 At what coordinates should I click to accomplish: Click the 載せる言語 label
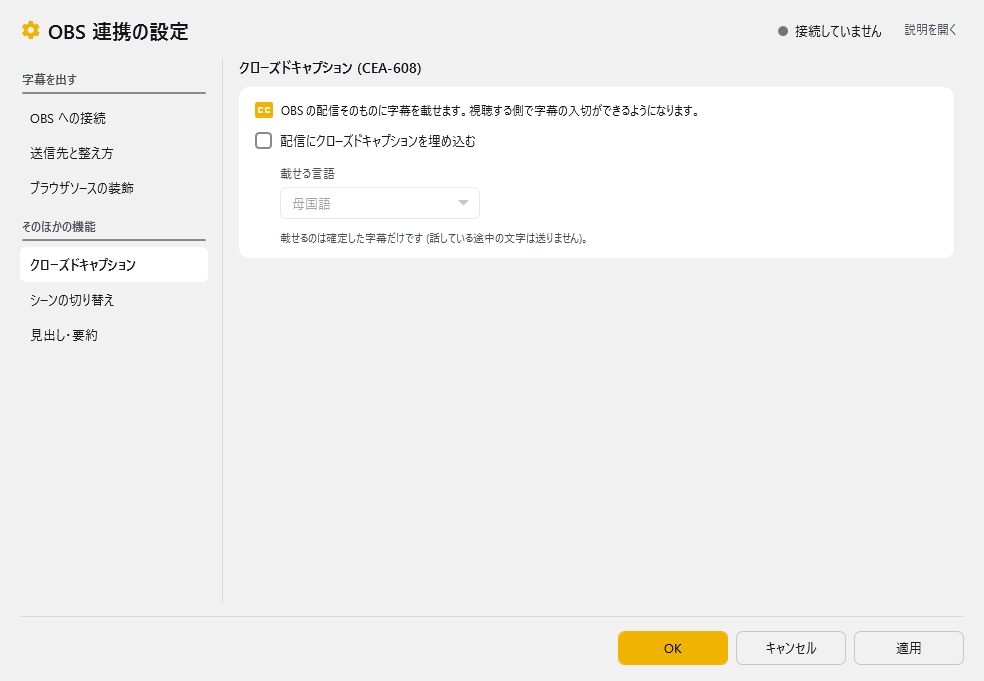tap(308, 174)
